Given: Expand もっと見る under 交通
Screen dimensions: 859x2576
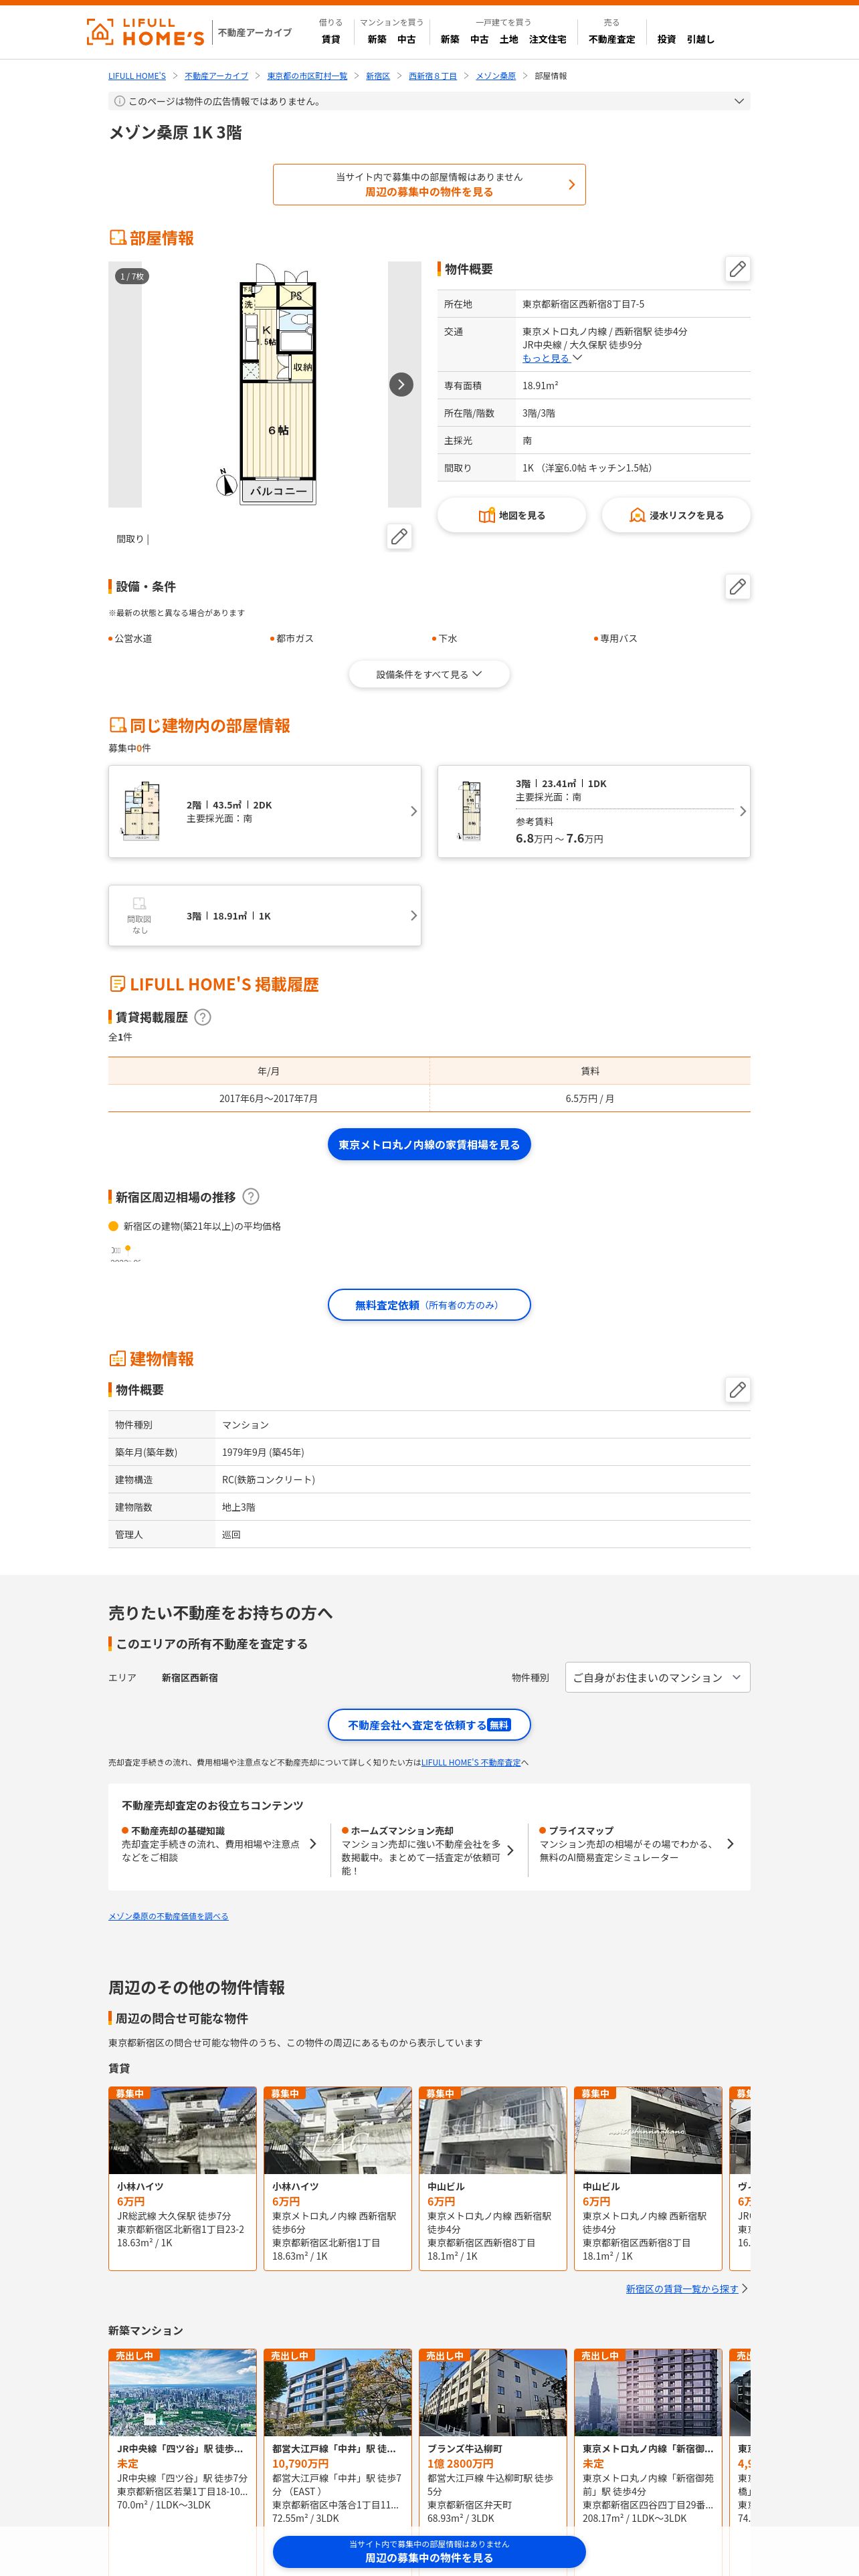Looking at the screenshot, I should click(x=551, y=358).
